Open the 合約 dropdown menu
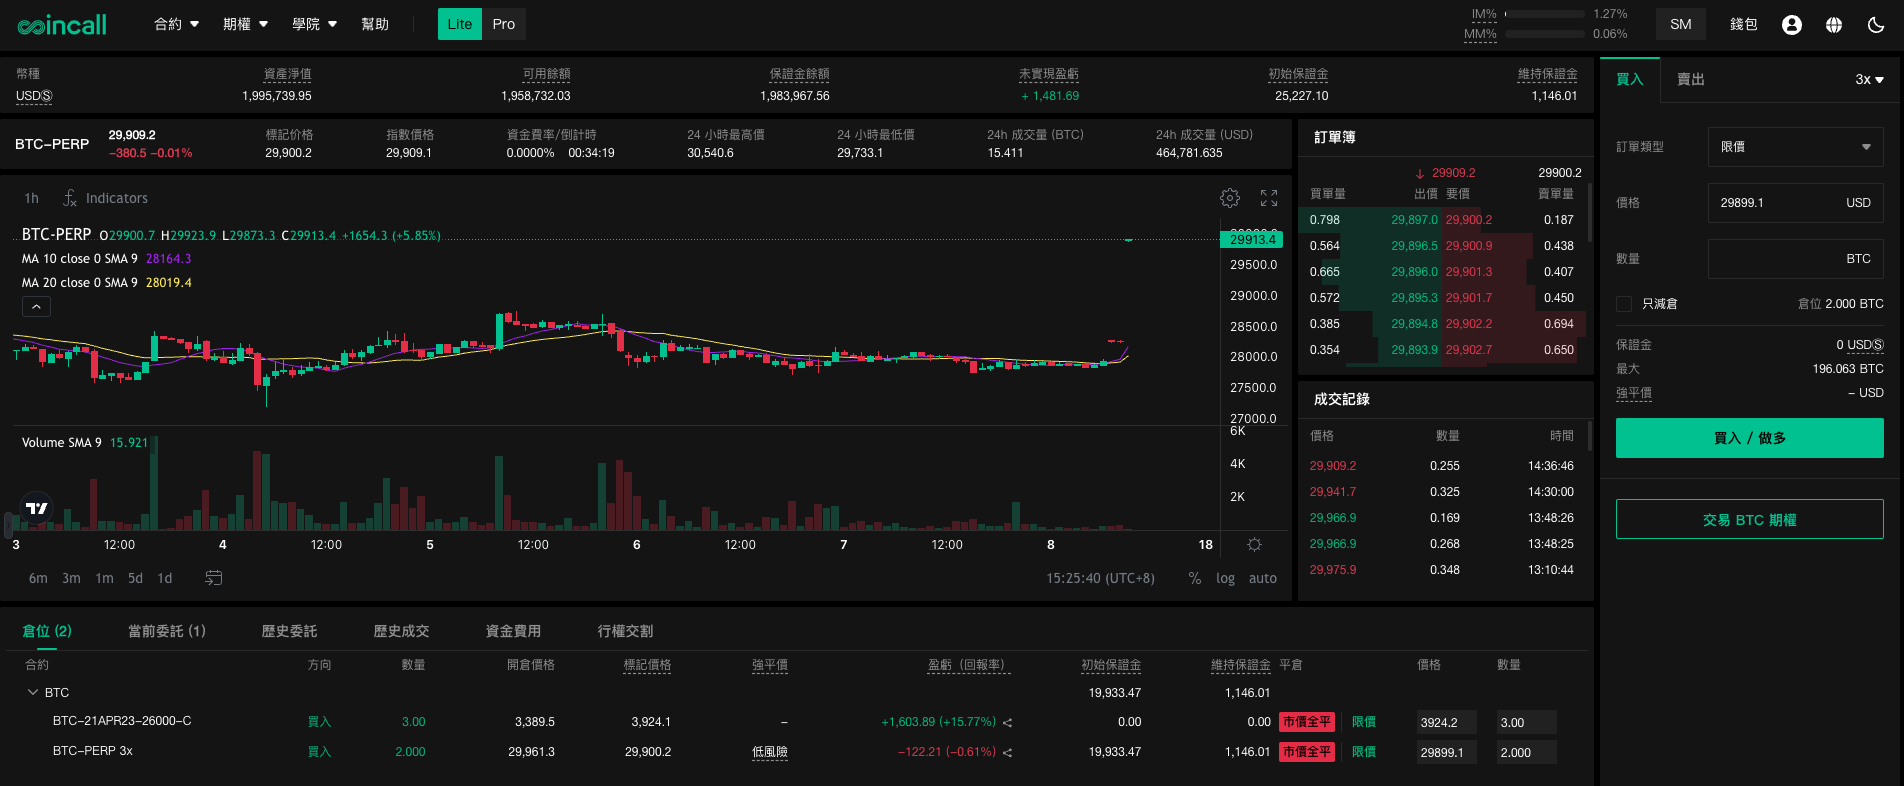Image resolution: width=1904 pixels, height=786 pixels. click(177, 24)
